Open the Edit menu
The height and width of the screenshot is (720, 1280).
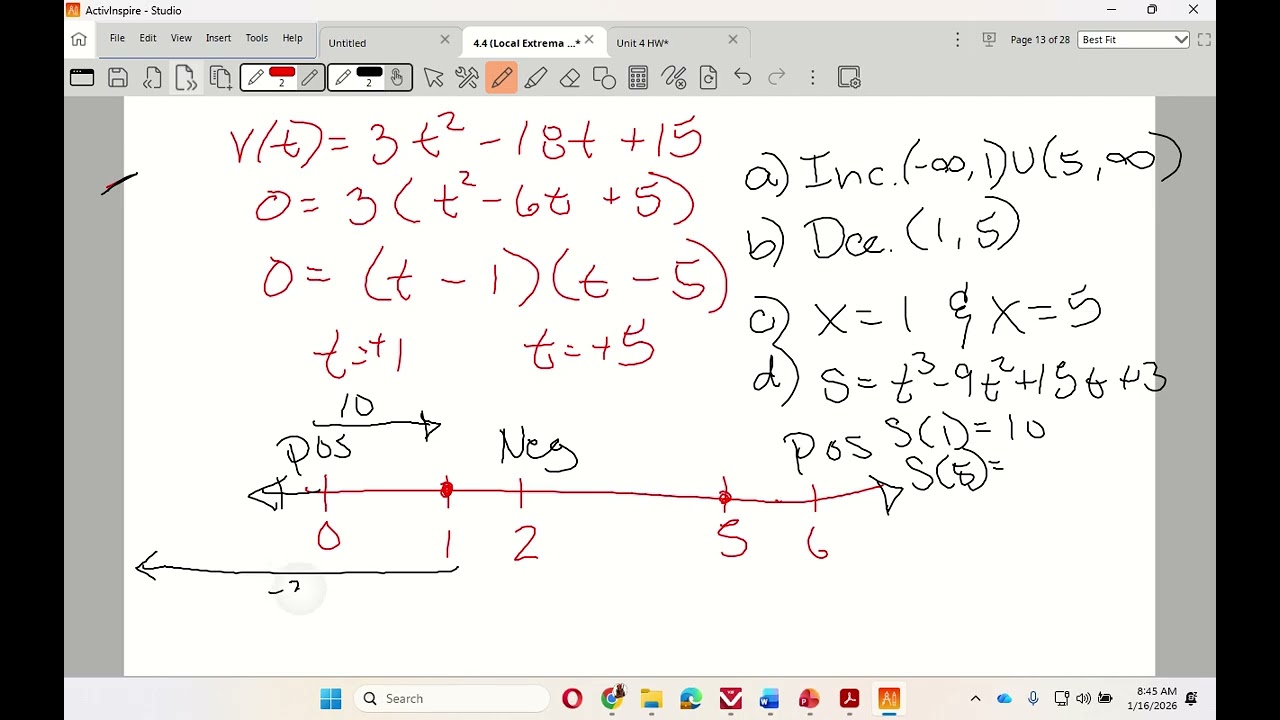[x=148, y=38]
